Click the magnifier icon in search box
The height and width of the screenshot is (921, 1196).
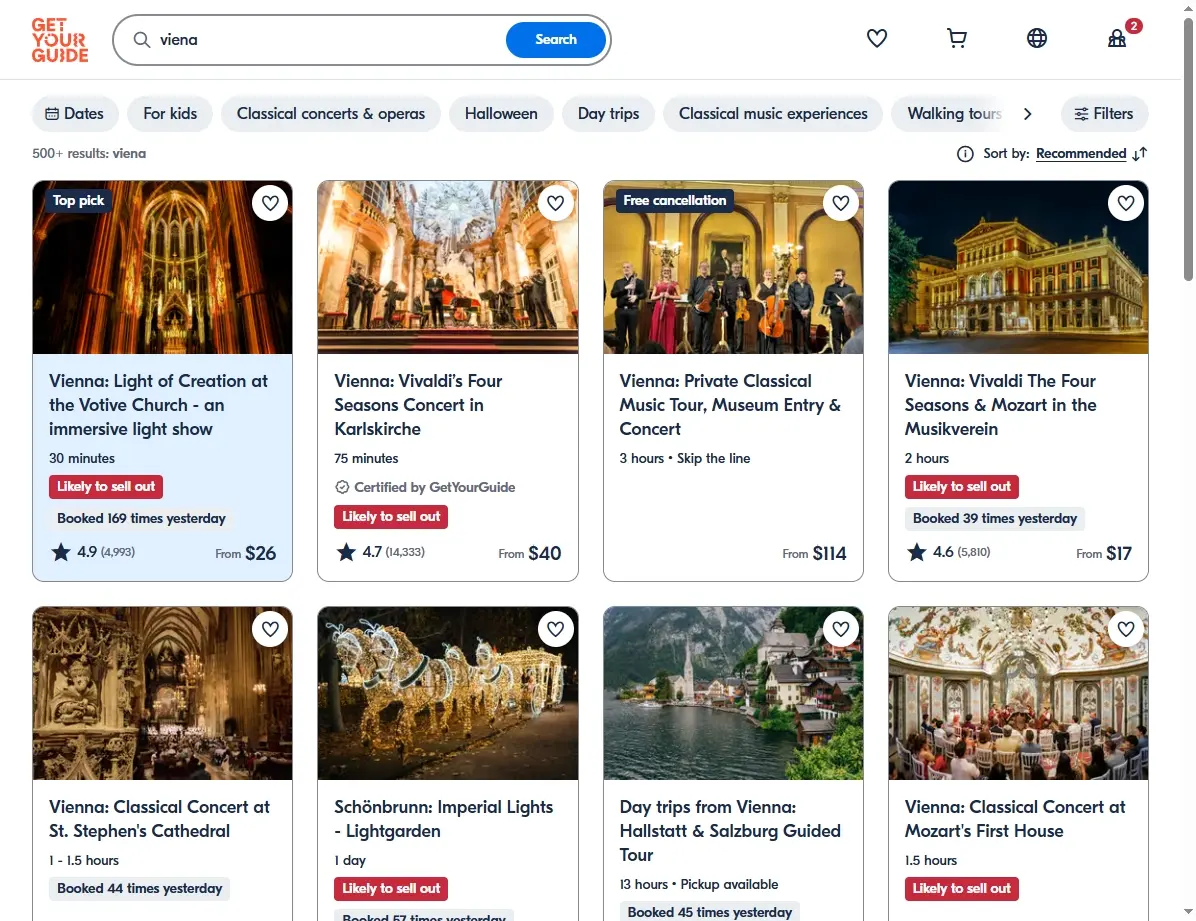142,40
